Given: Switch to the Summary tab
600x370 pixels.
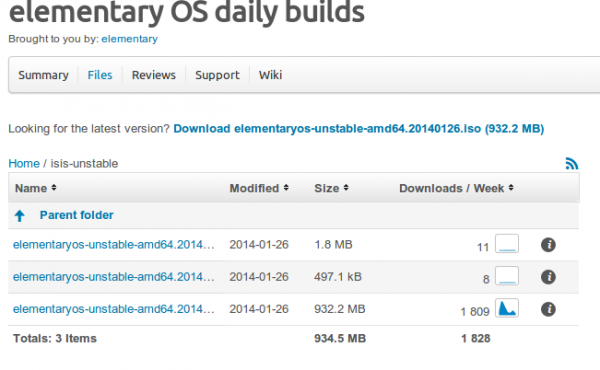Looking at the screenshot, I should (43, 75).
